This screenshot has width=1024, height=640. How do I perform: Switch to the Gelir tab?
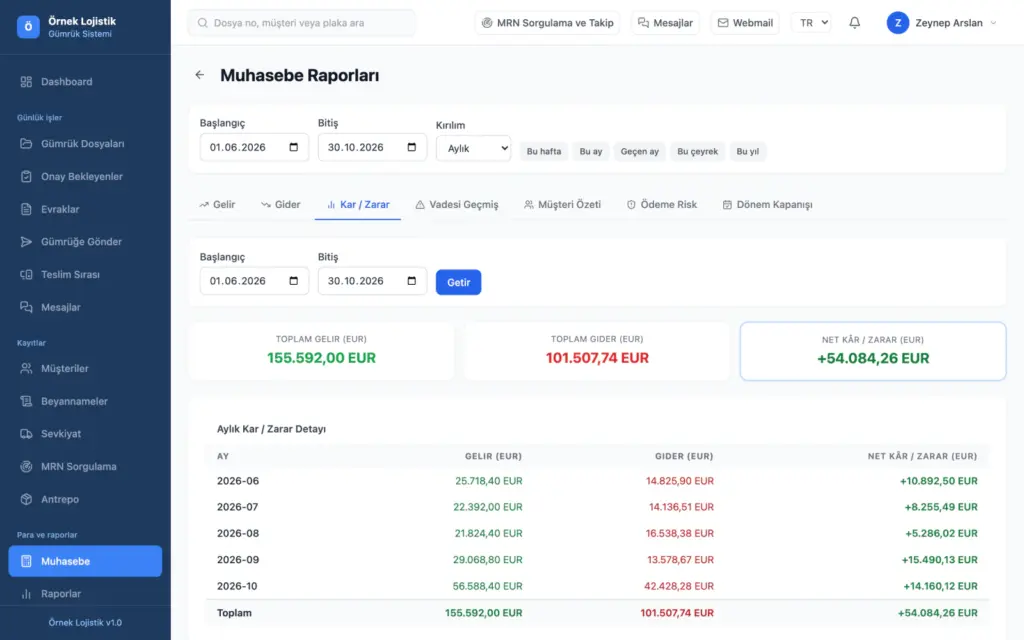coord(217,204)
